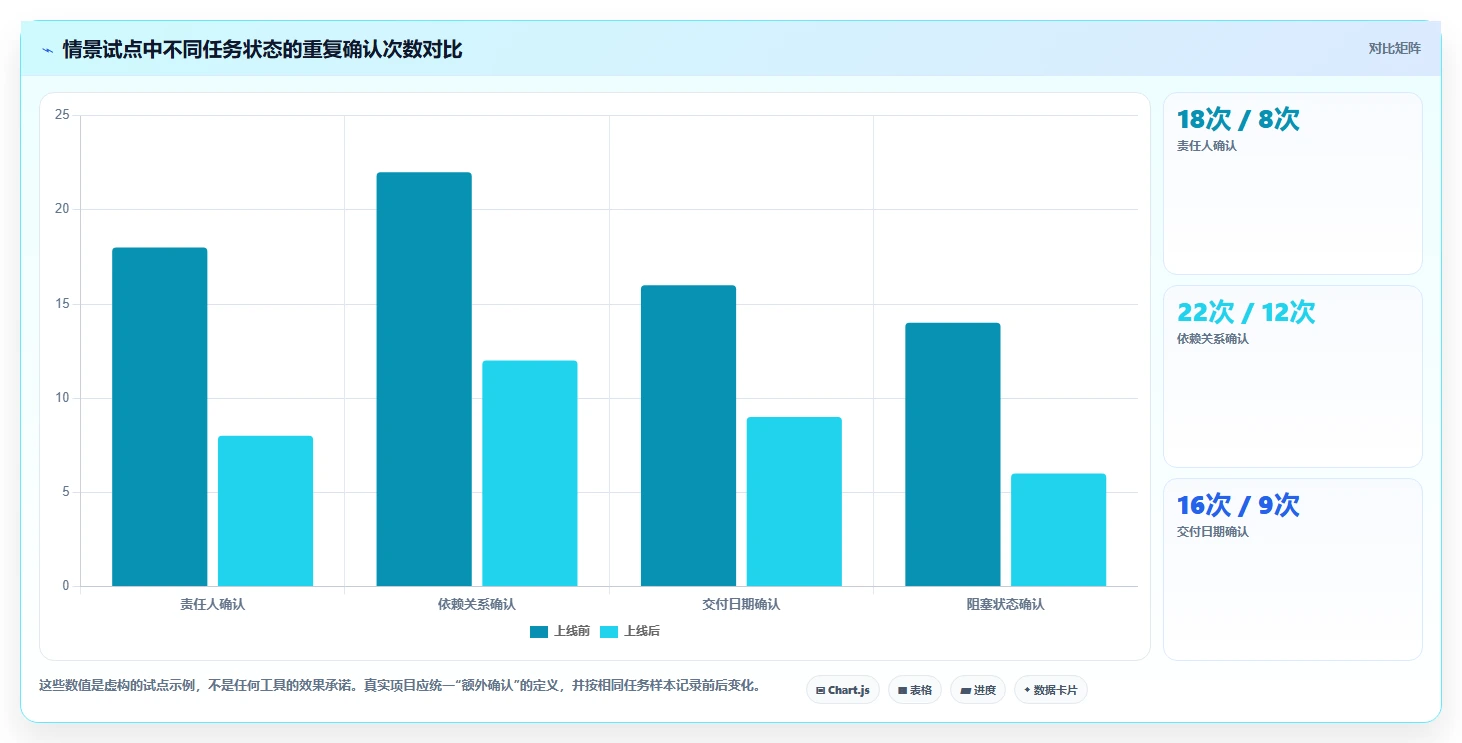Click the 依赖关系确认 caption in second card
1462x743 pixels.
click(1213, 339)
